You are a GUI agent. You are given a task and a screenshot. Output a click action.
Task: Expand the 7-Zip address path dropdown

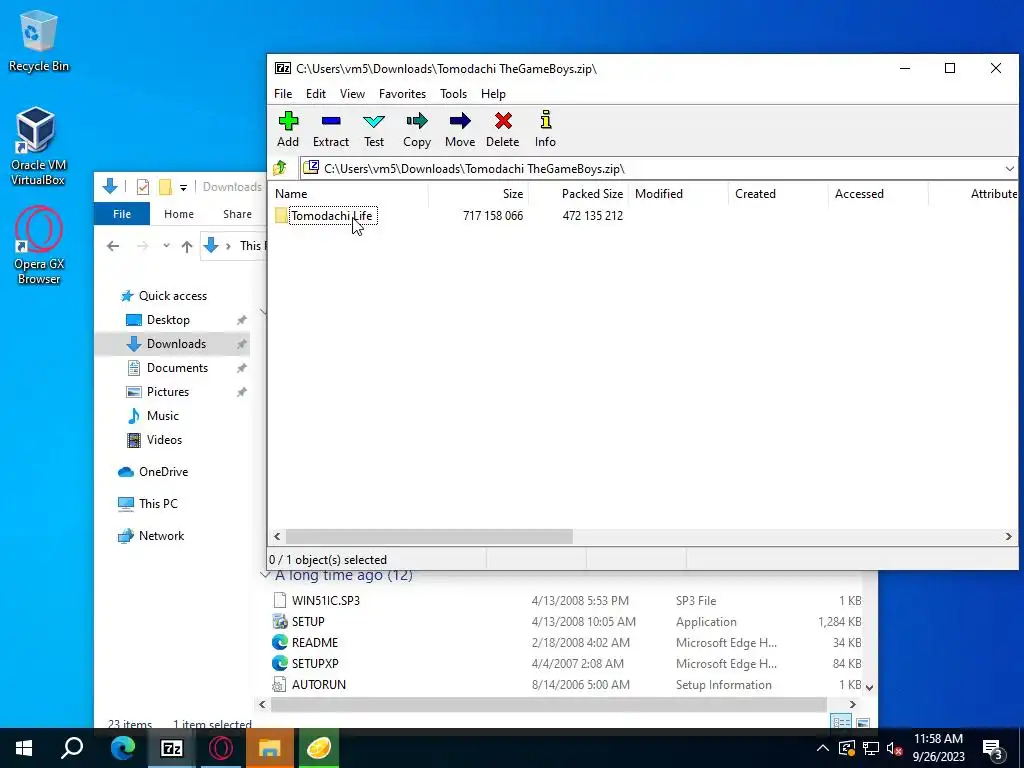(1009, 168)
